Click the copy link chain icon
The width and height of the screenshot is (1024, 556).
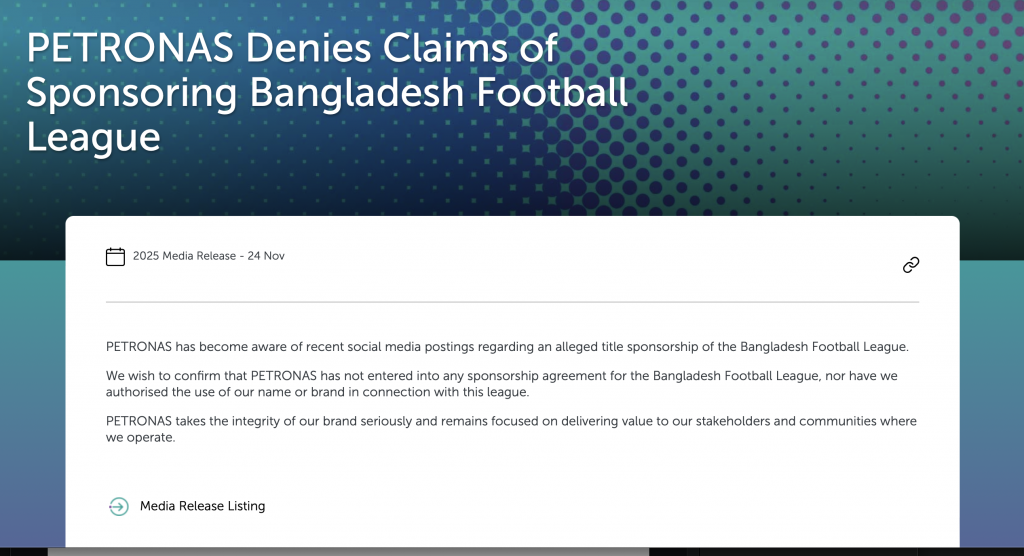point(910,265)
